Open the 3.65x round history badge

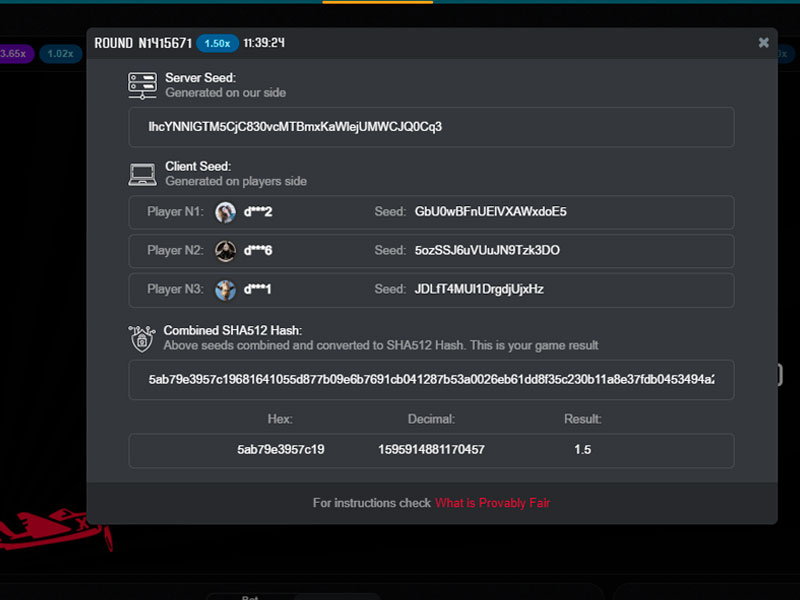click(x=13, y=53)
